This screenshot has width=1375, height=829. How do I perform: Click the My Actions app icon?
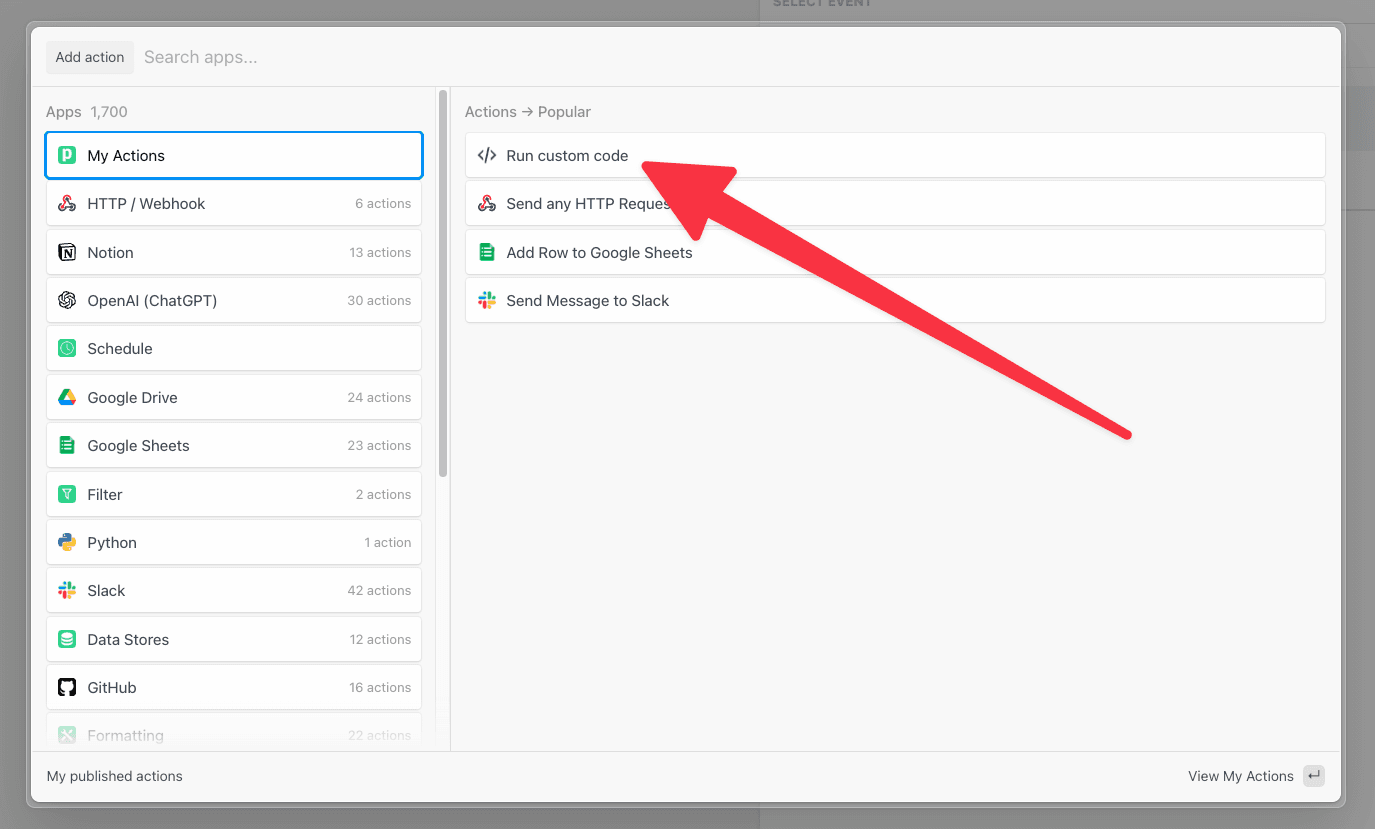pos(67,155)
